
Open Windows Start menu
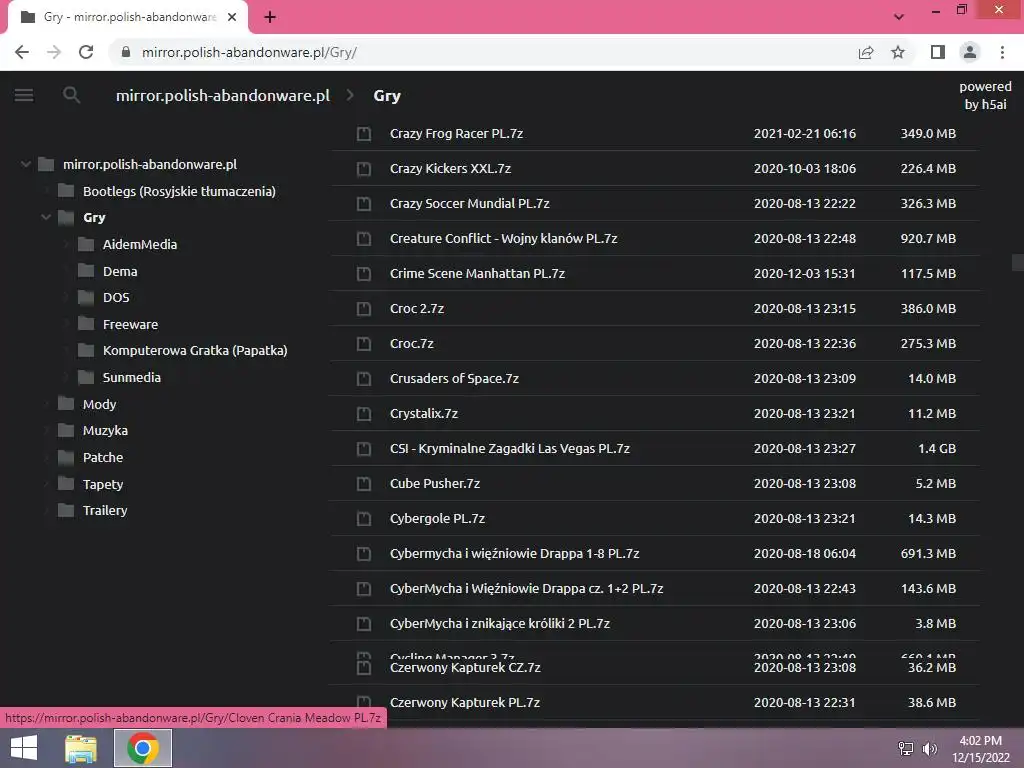click(24, 748)
